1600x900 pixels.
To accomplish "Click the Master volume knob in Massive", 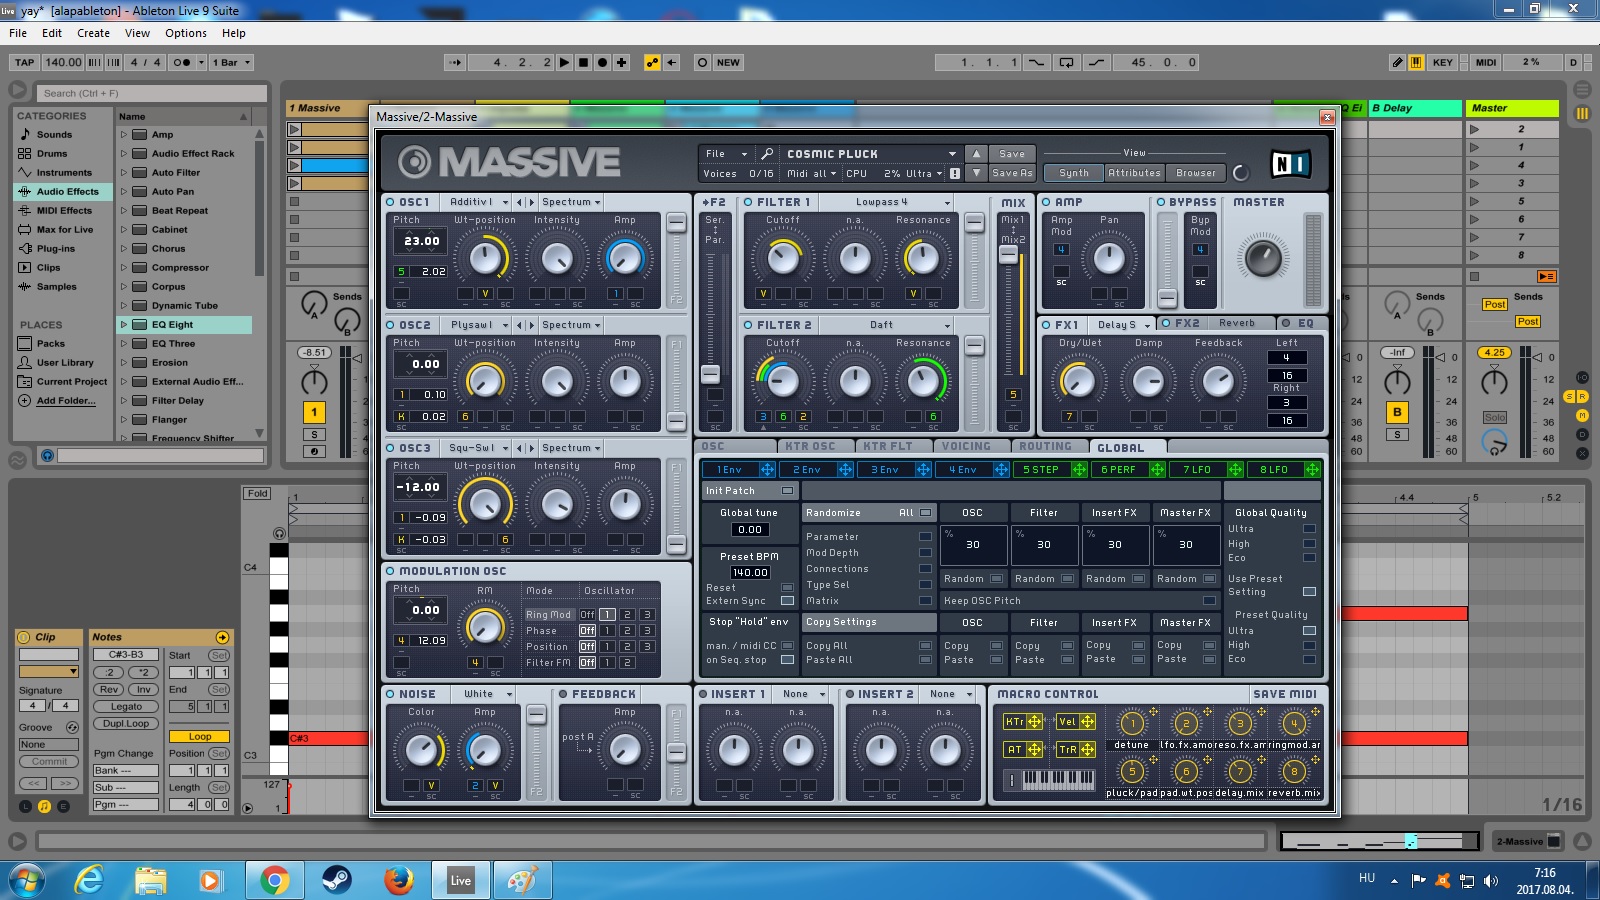I will tap(1263, 258).
